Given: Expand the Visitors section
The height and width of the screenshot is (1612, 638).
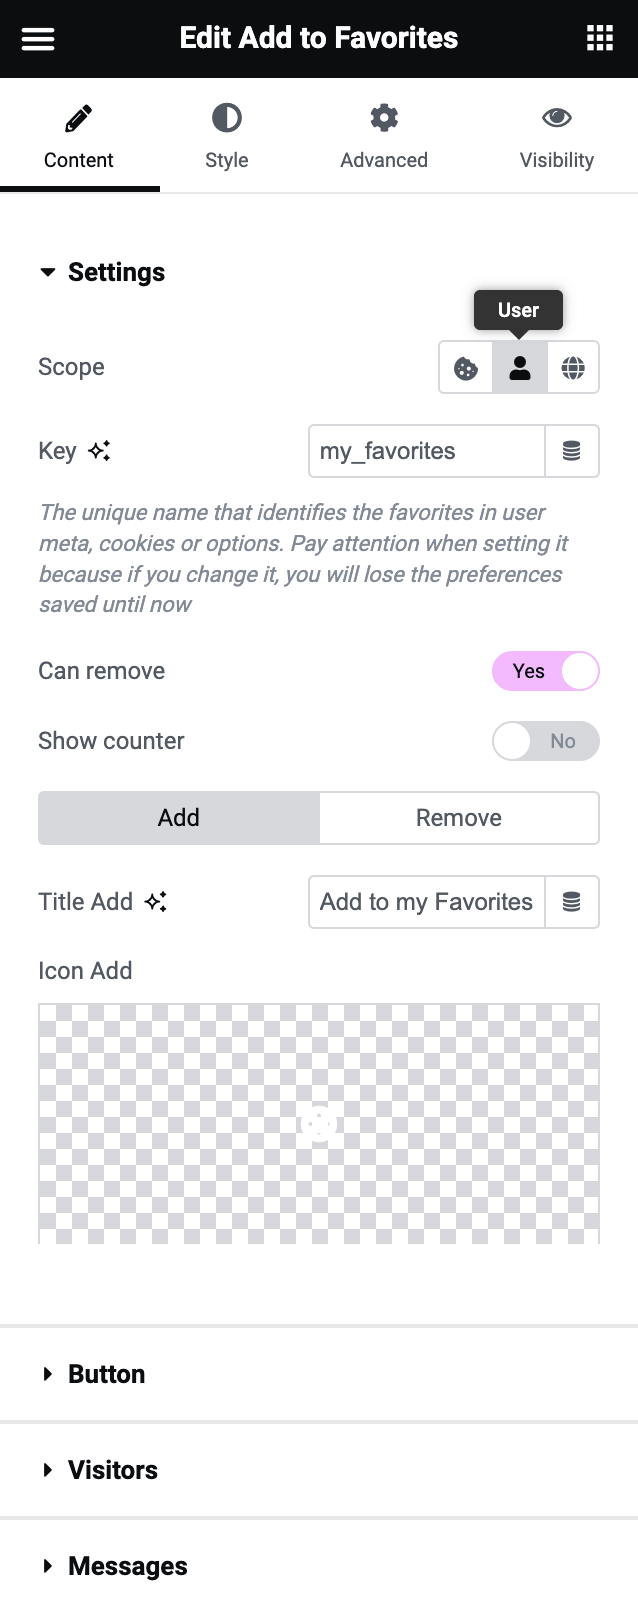Looking at the screenshot, I should pyautogui.click(x=112, y=1470).
